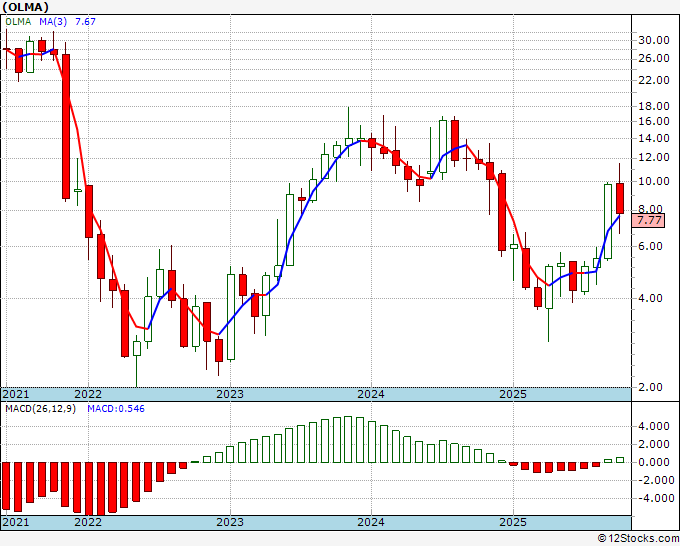The width and height of the screenshot is (680, 546).
Task: Click the 4.000 MACD axis label
Action: [654, 426]
